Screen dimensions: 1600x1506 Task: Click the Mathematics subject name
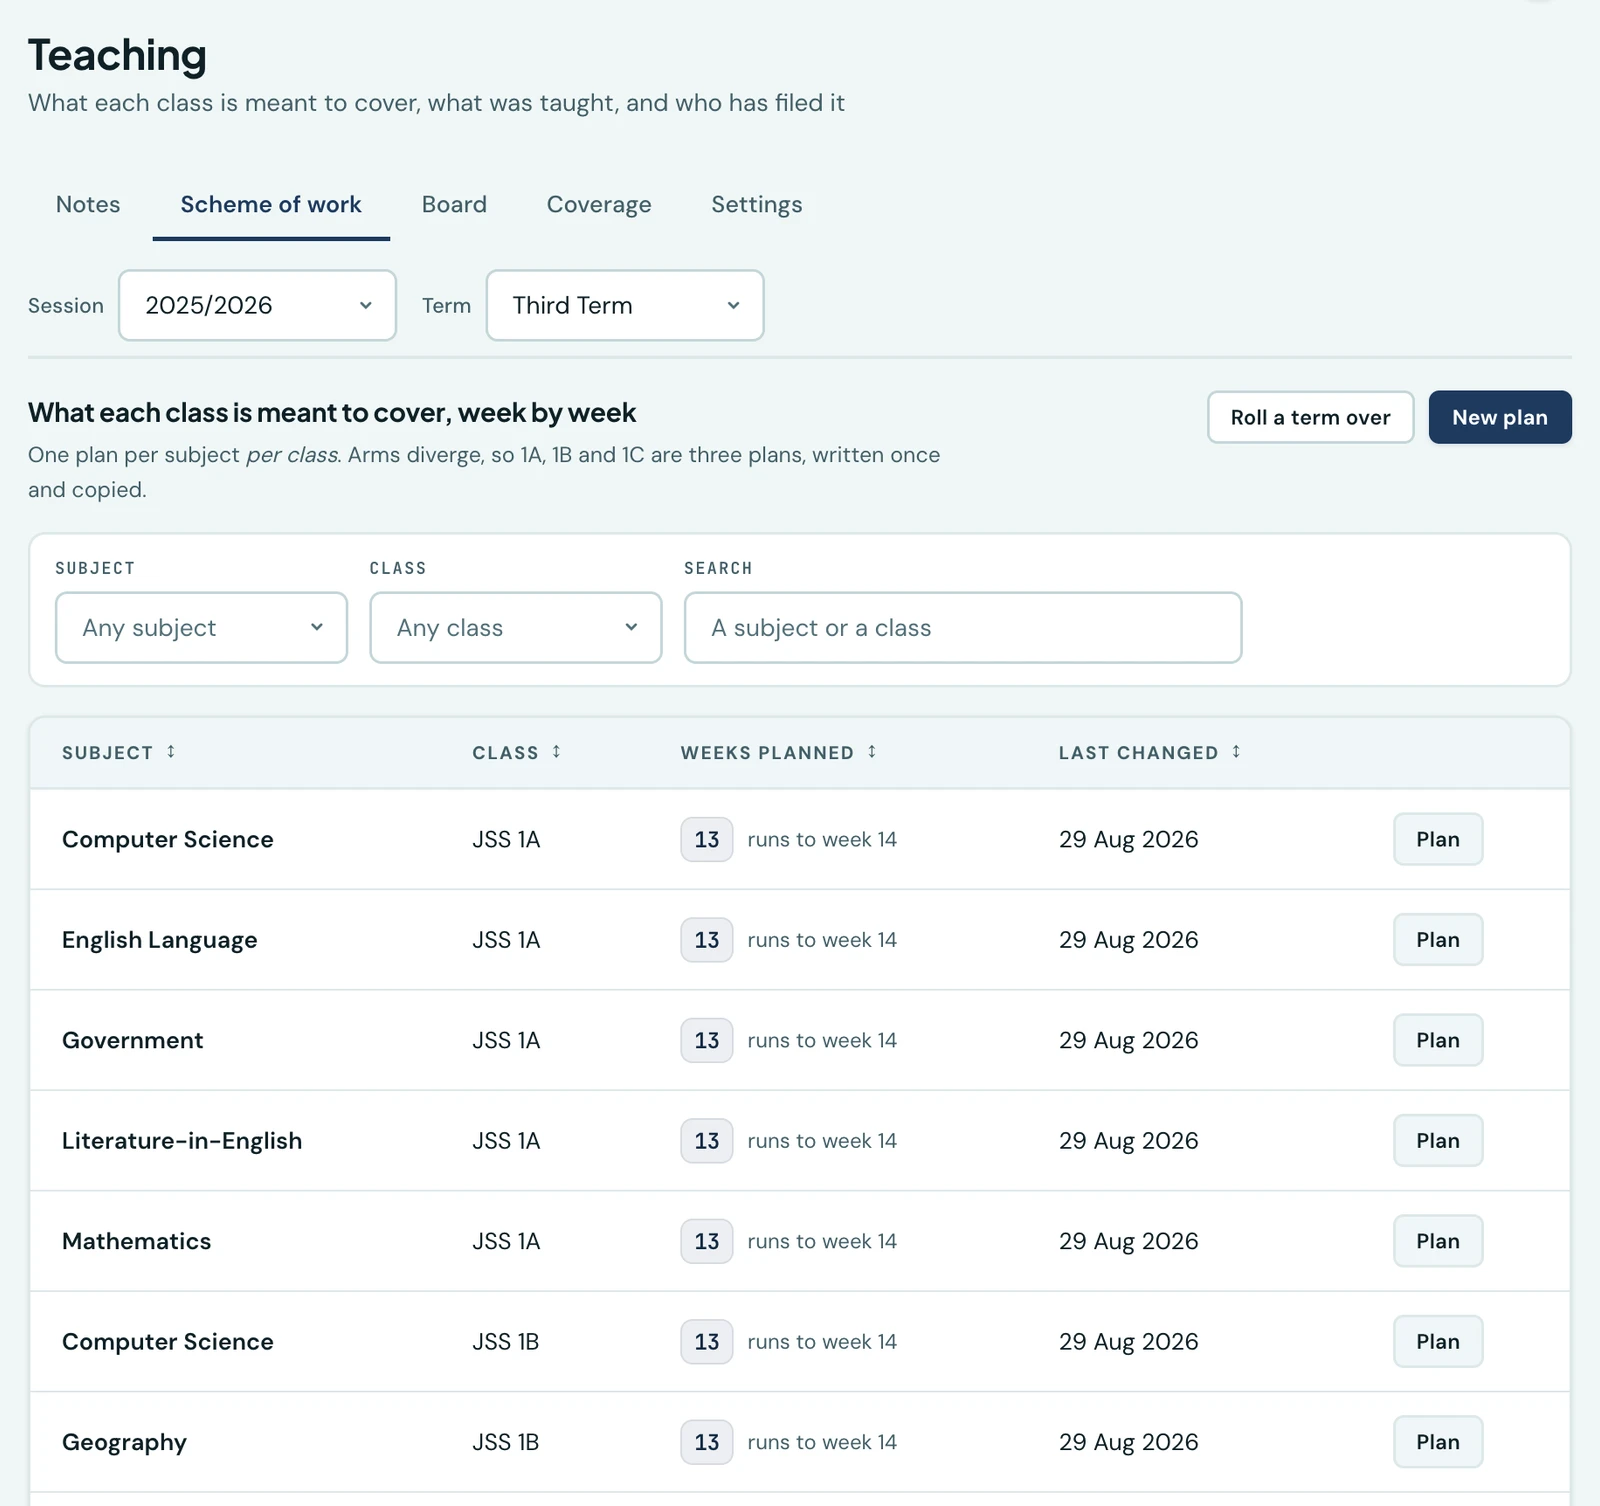click(137, 1241)
